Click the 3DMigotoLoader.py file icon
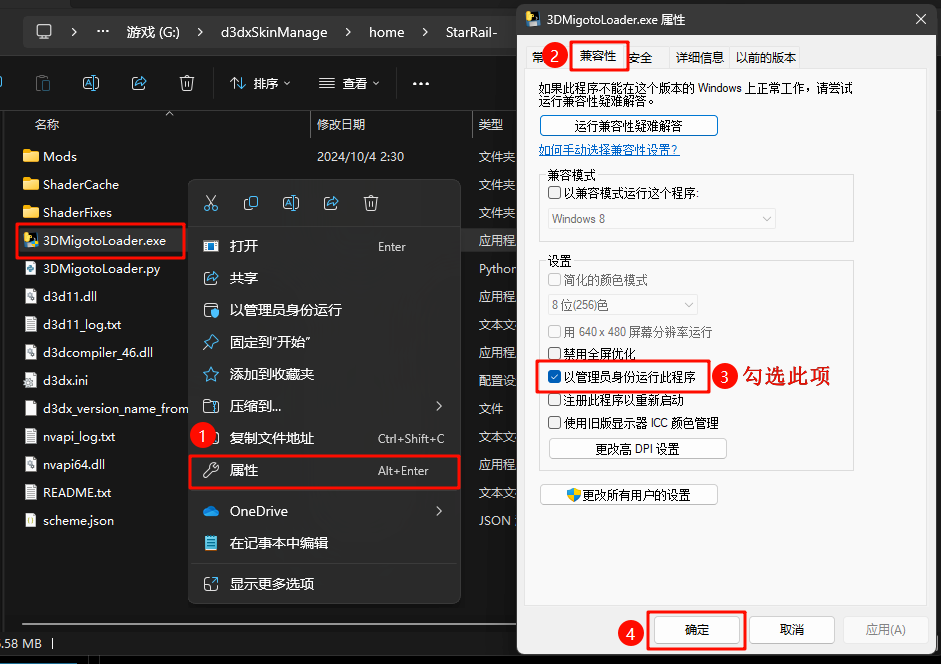The image size is (941, 664). pyautogui.click(x=31, y=268)
